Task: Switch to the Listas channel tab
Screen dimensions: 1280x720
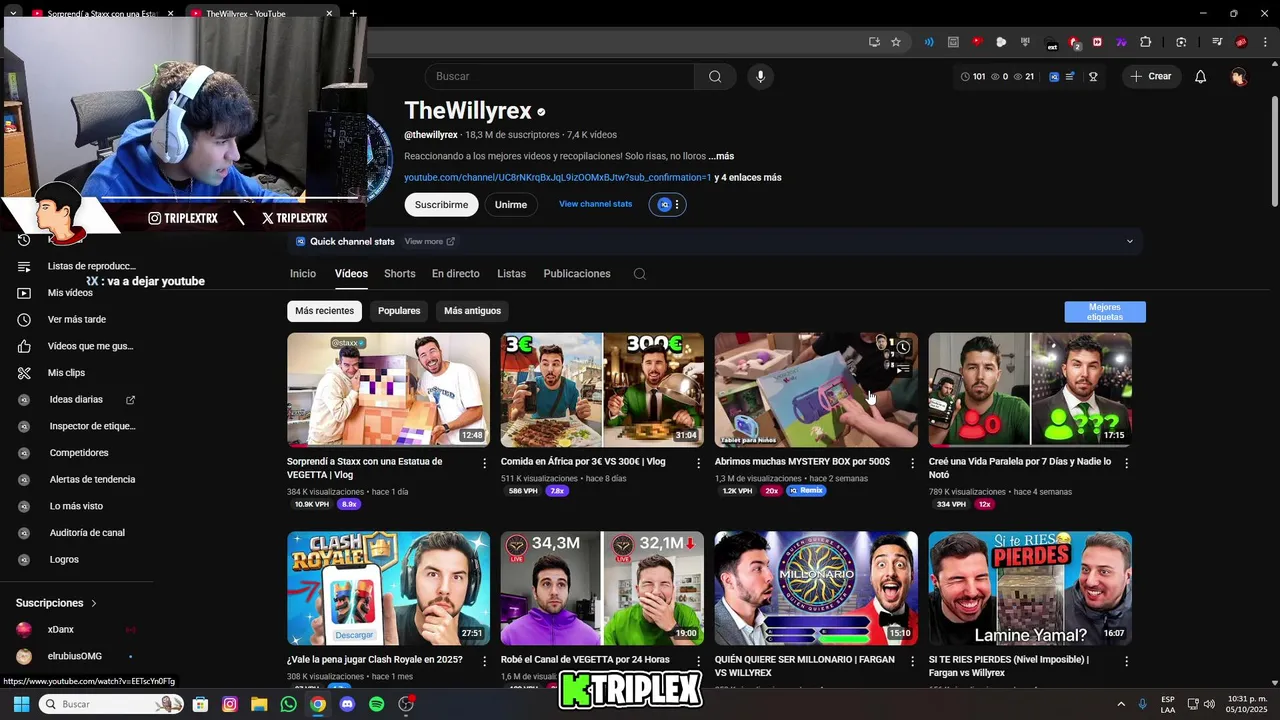Action: coord(511,274)
